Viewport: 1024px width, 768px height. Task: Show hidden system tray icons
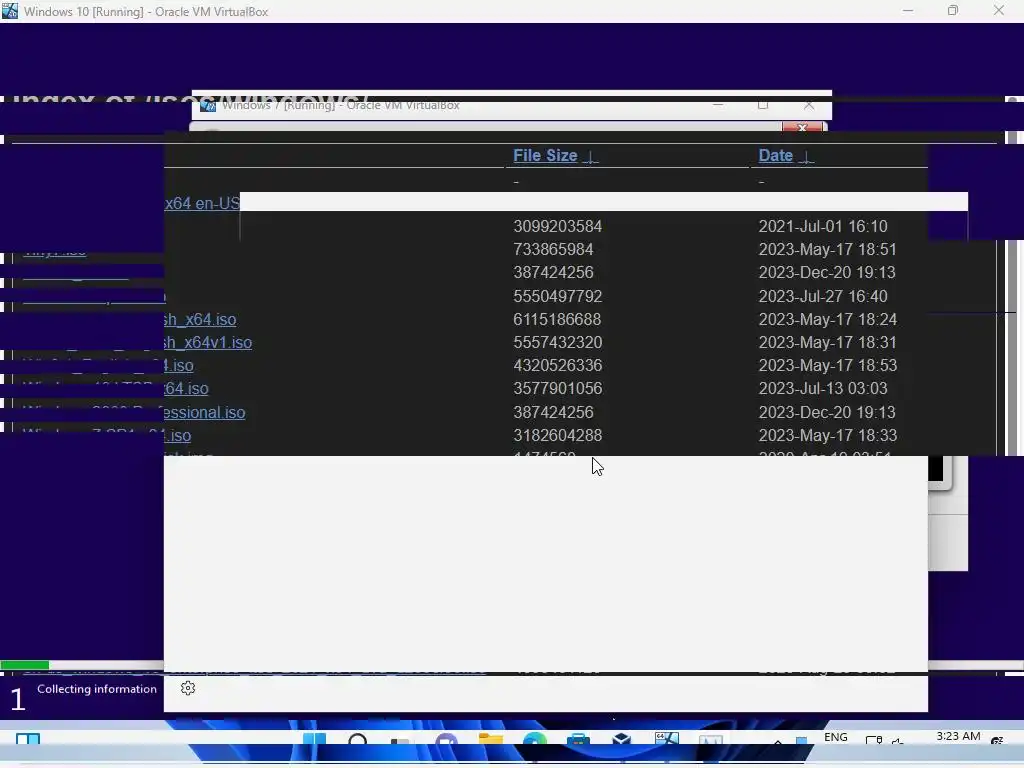click(x=777, y=742)
